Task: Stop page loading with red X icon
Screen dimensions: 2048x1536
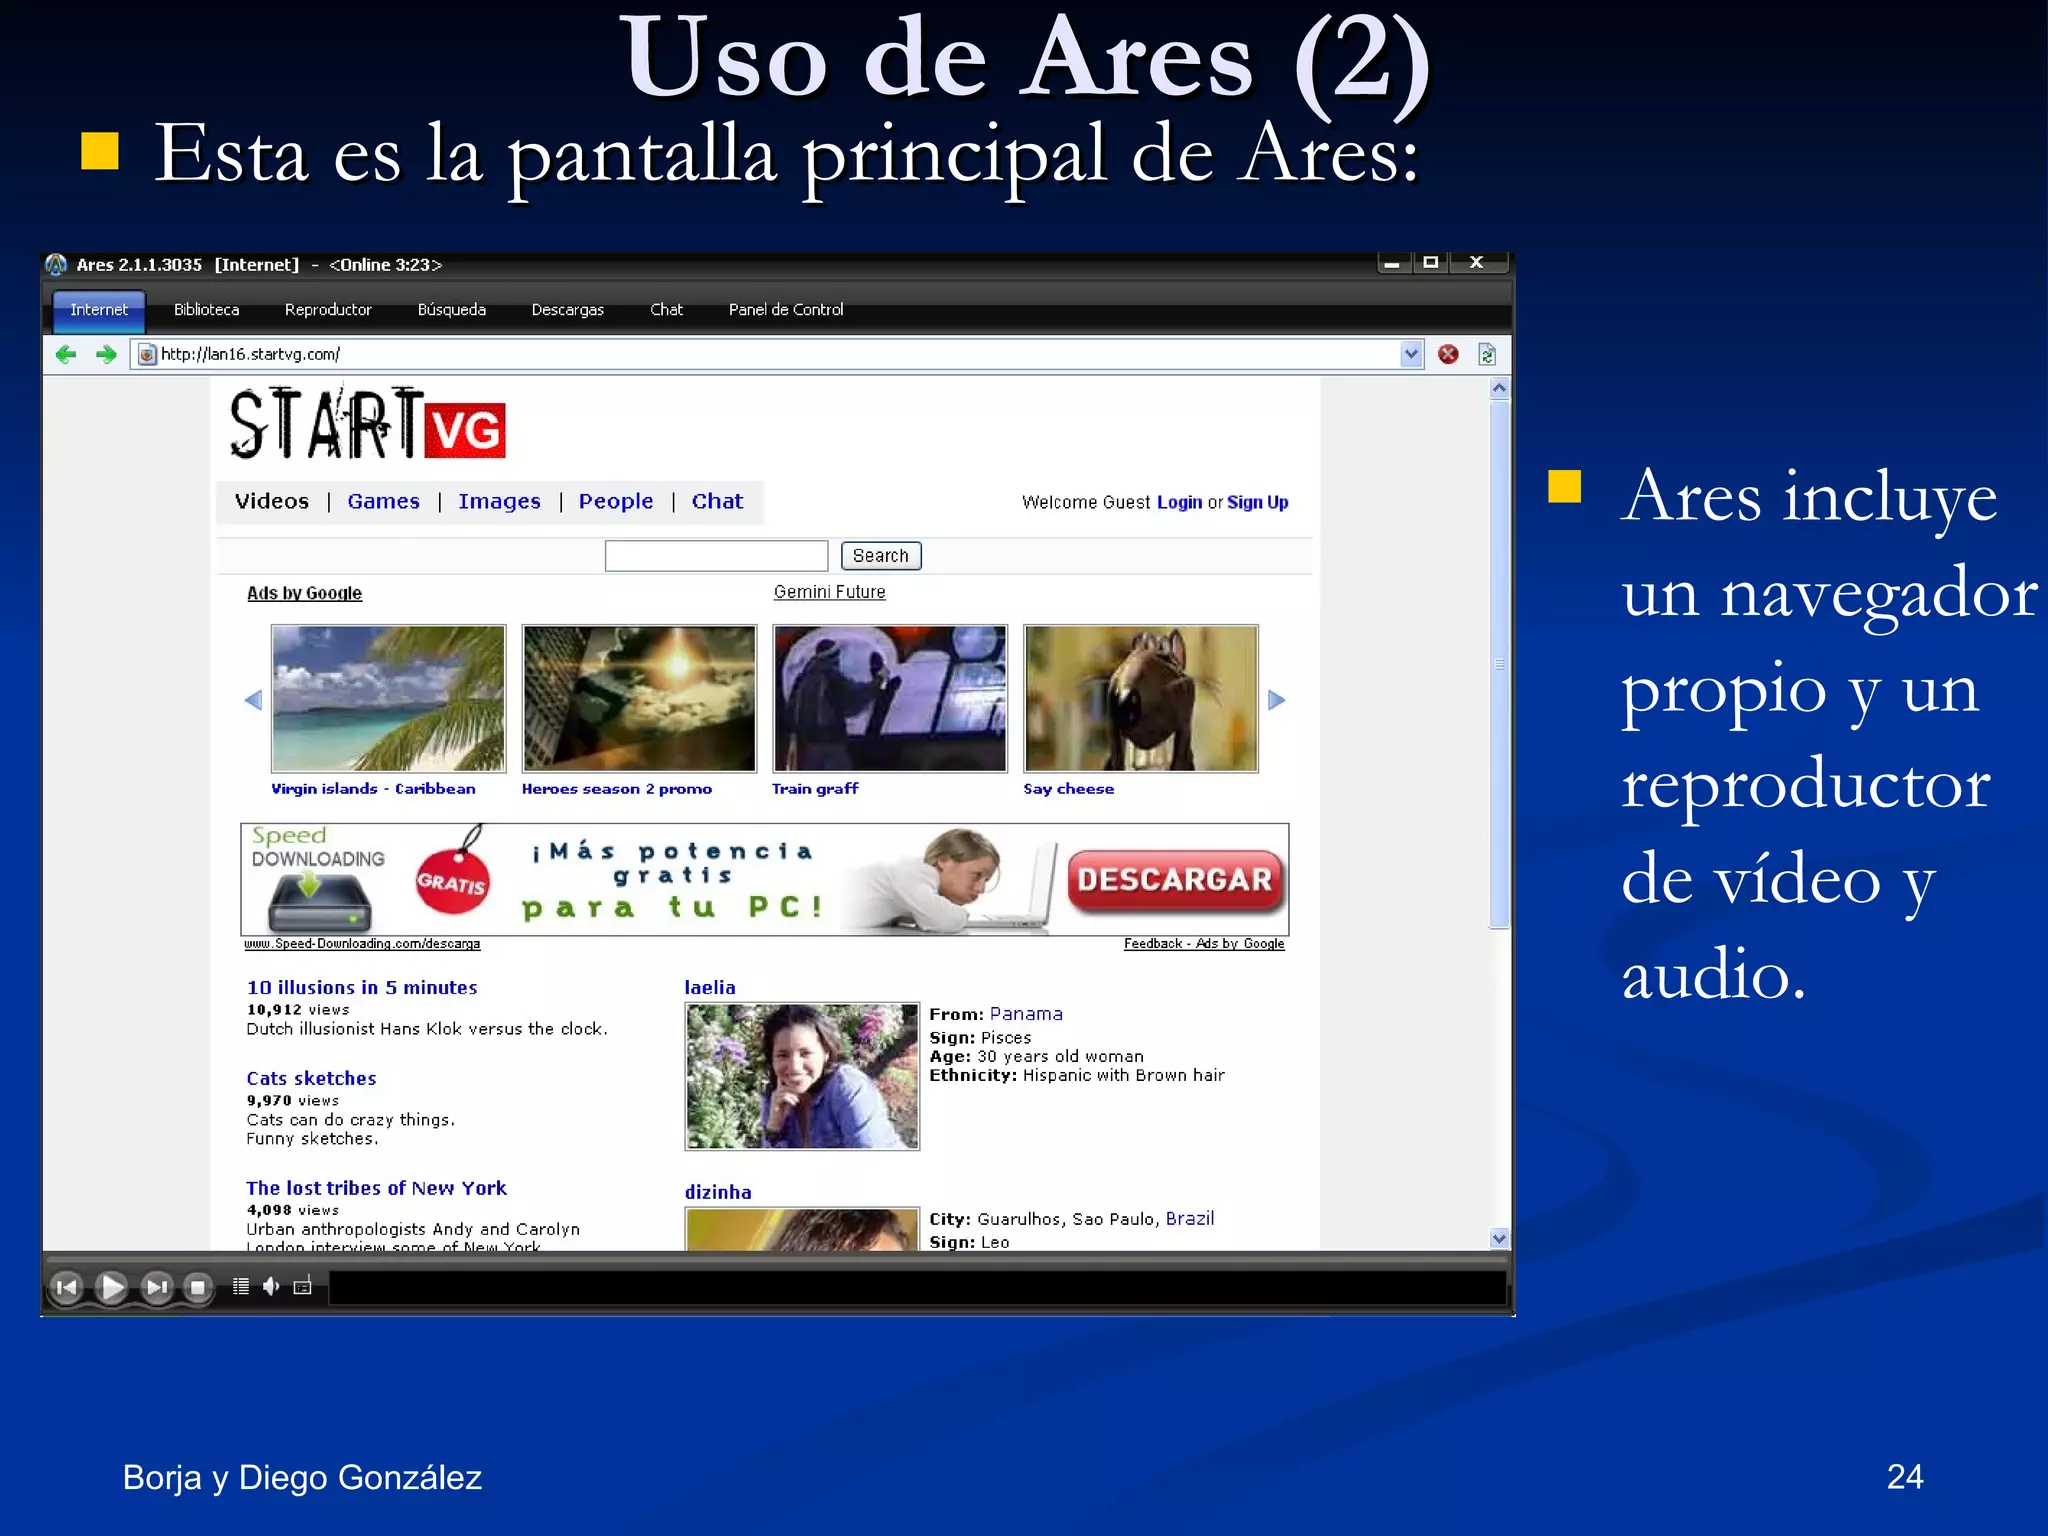Action: point(1448,354)
